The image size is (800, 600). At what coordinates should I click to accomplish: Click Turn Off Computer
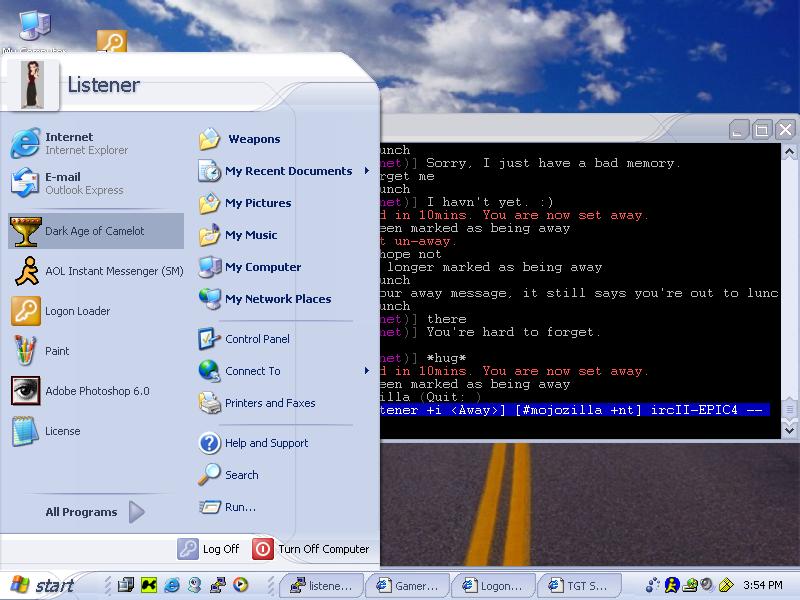(311, 549)
